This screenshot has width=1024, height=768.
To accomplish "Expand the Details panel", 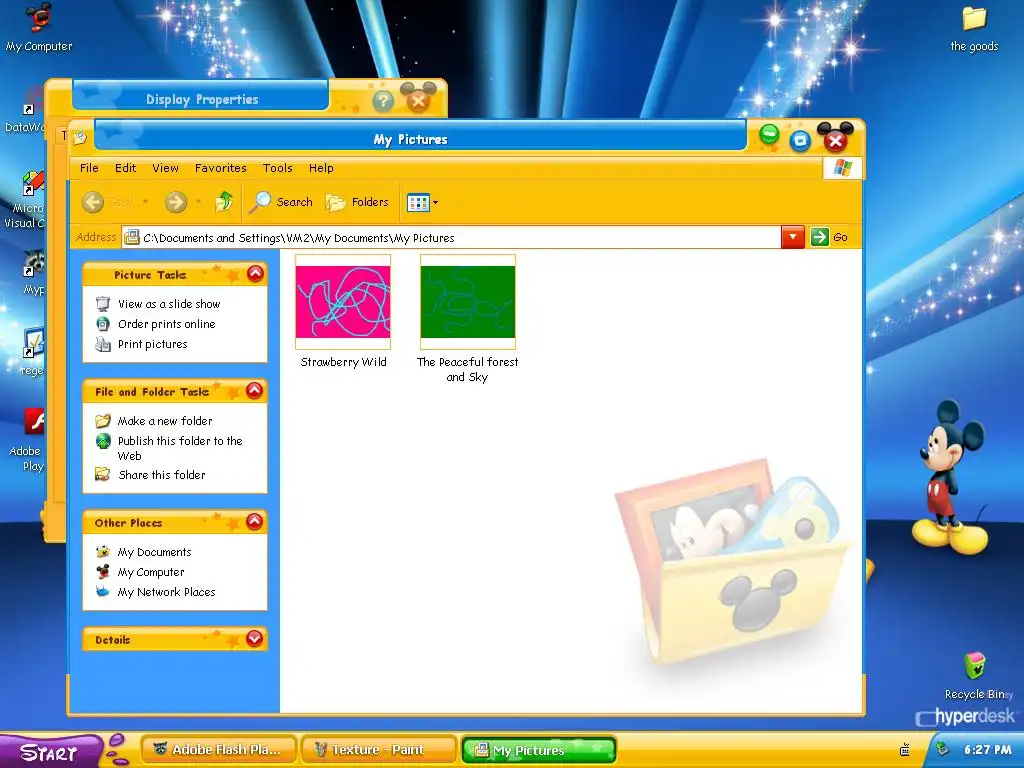I will [255, 639].
